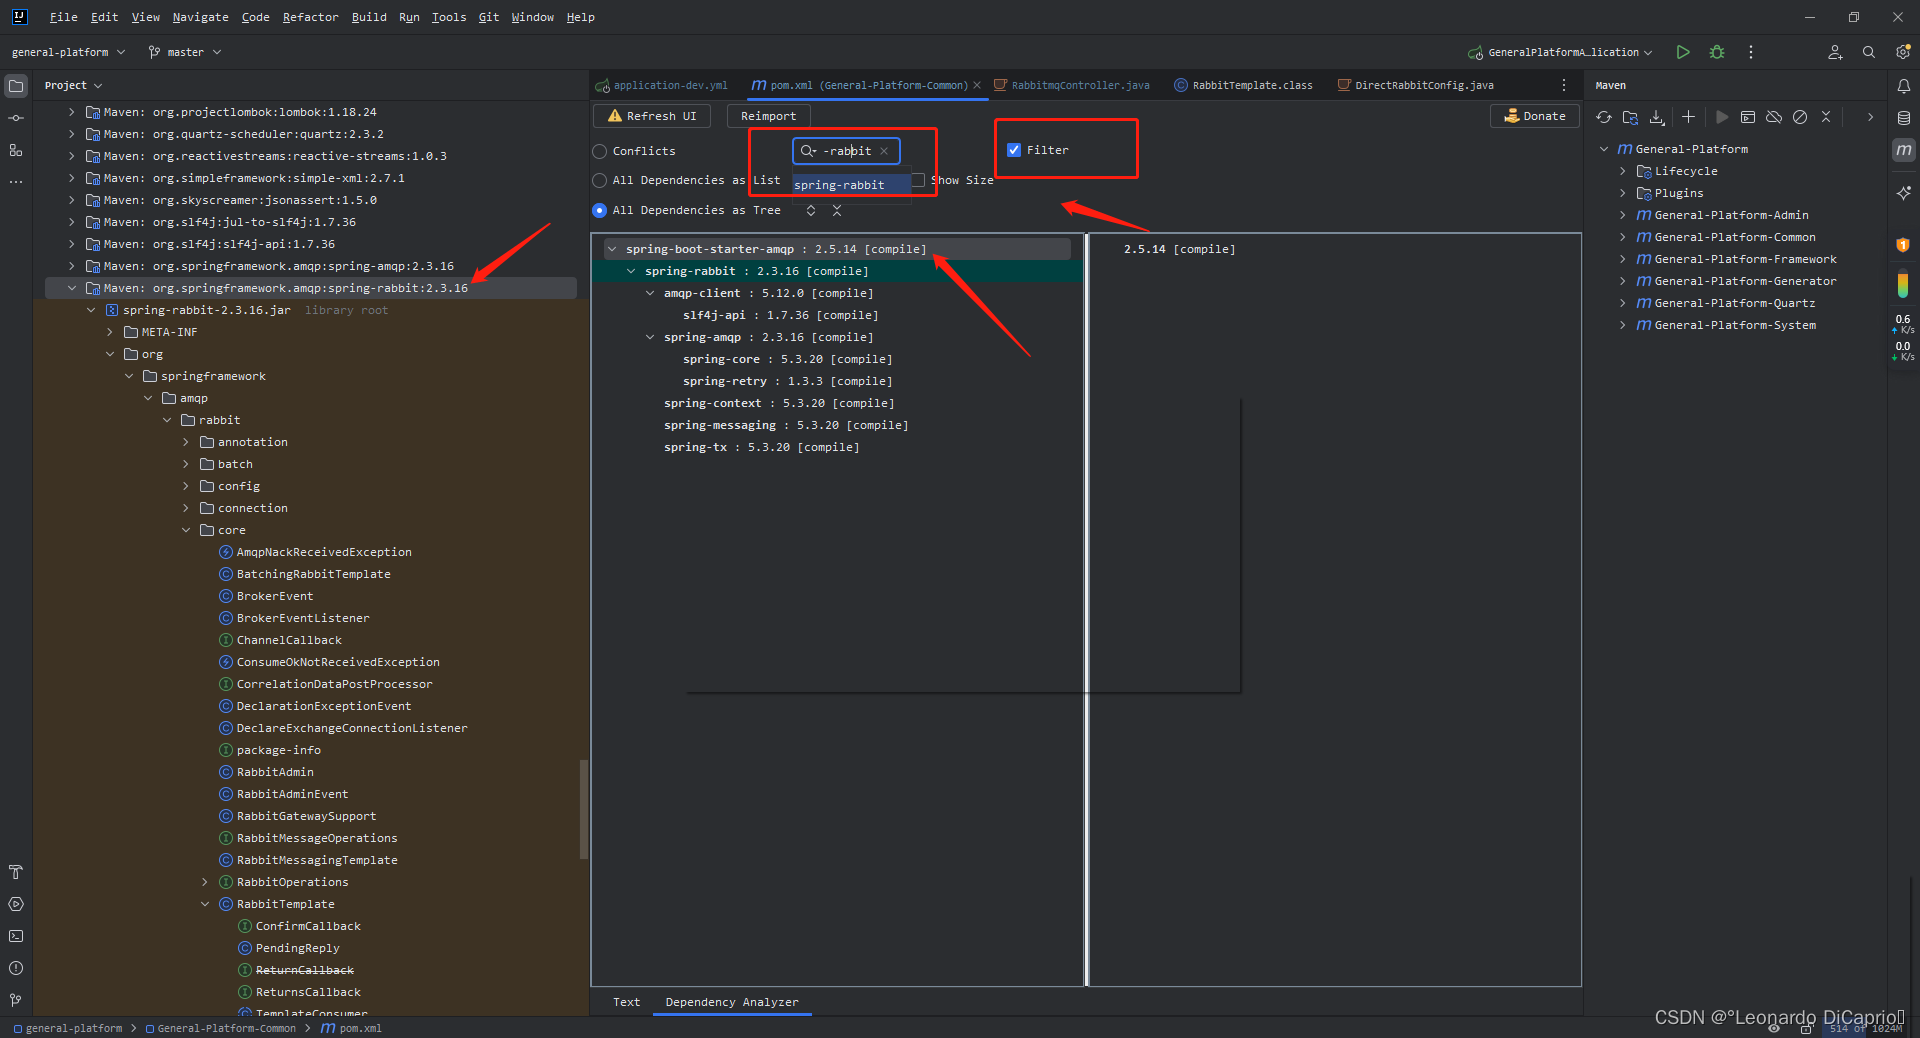The image size is (1920, 1038).
Task: Expand General-Platform-Admin Maven module
Action: coord(1623,215)
